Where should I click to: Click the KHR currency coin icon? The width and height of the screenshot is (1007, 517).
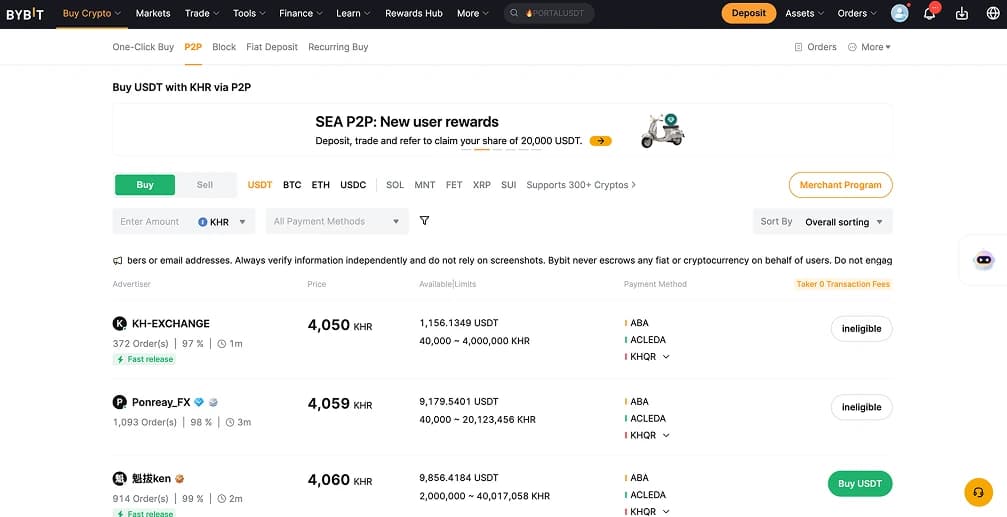click(202, 222)
